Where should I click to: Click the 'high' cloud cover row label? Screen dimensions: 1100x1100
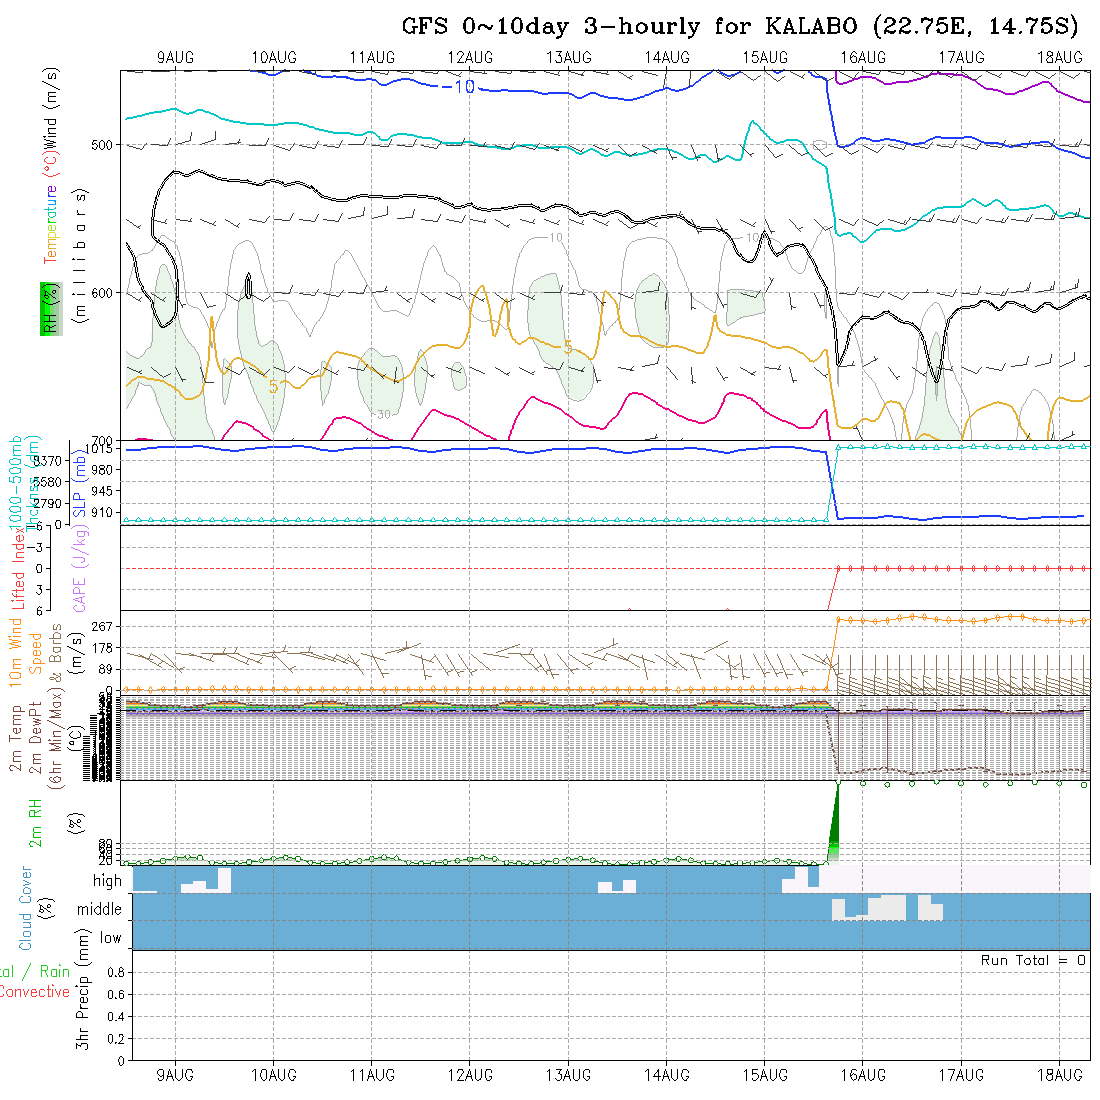[x=107, y=880]
